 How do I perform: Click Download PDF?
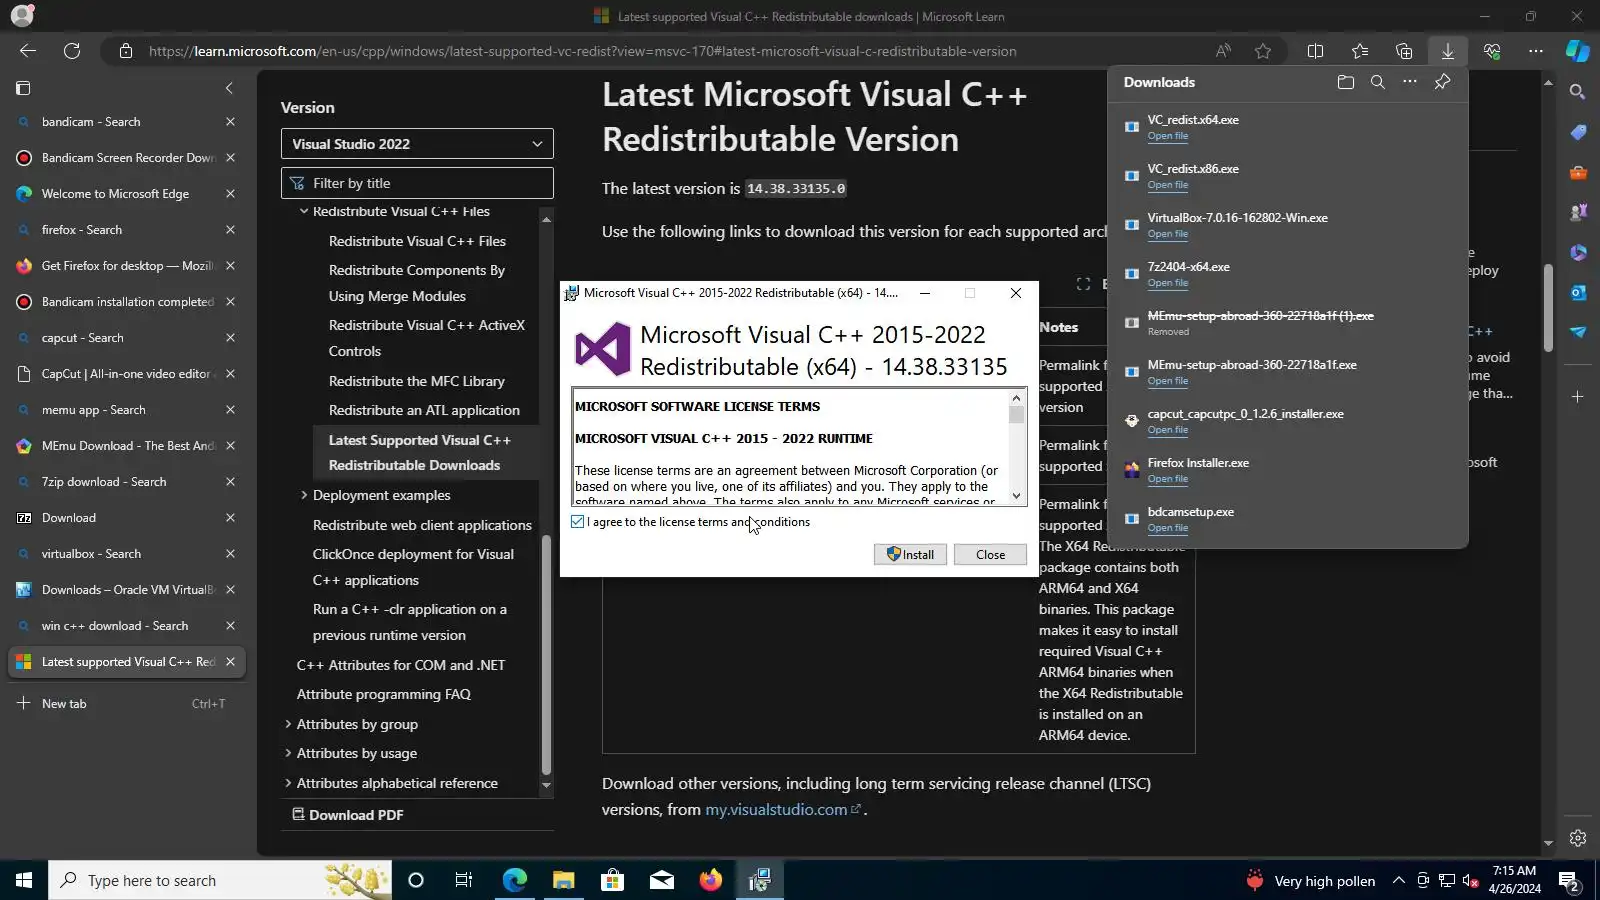tap(347, 815)
